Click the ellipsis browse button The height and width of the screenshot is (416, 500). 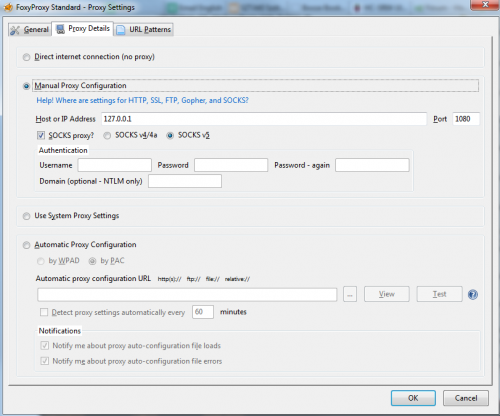[x=350, y=294]
